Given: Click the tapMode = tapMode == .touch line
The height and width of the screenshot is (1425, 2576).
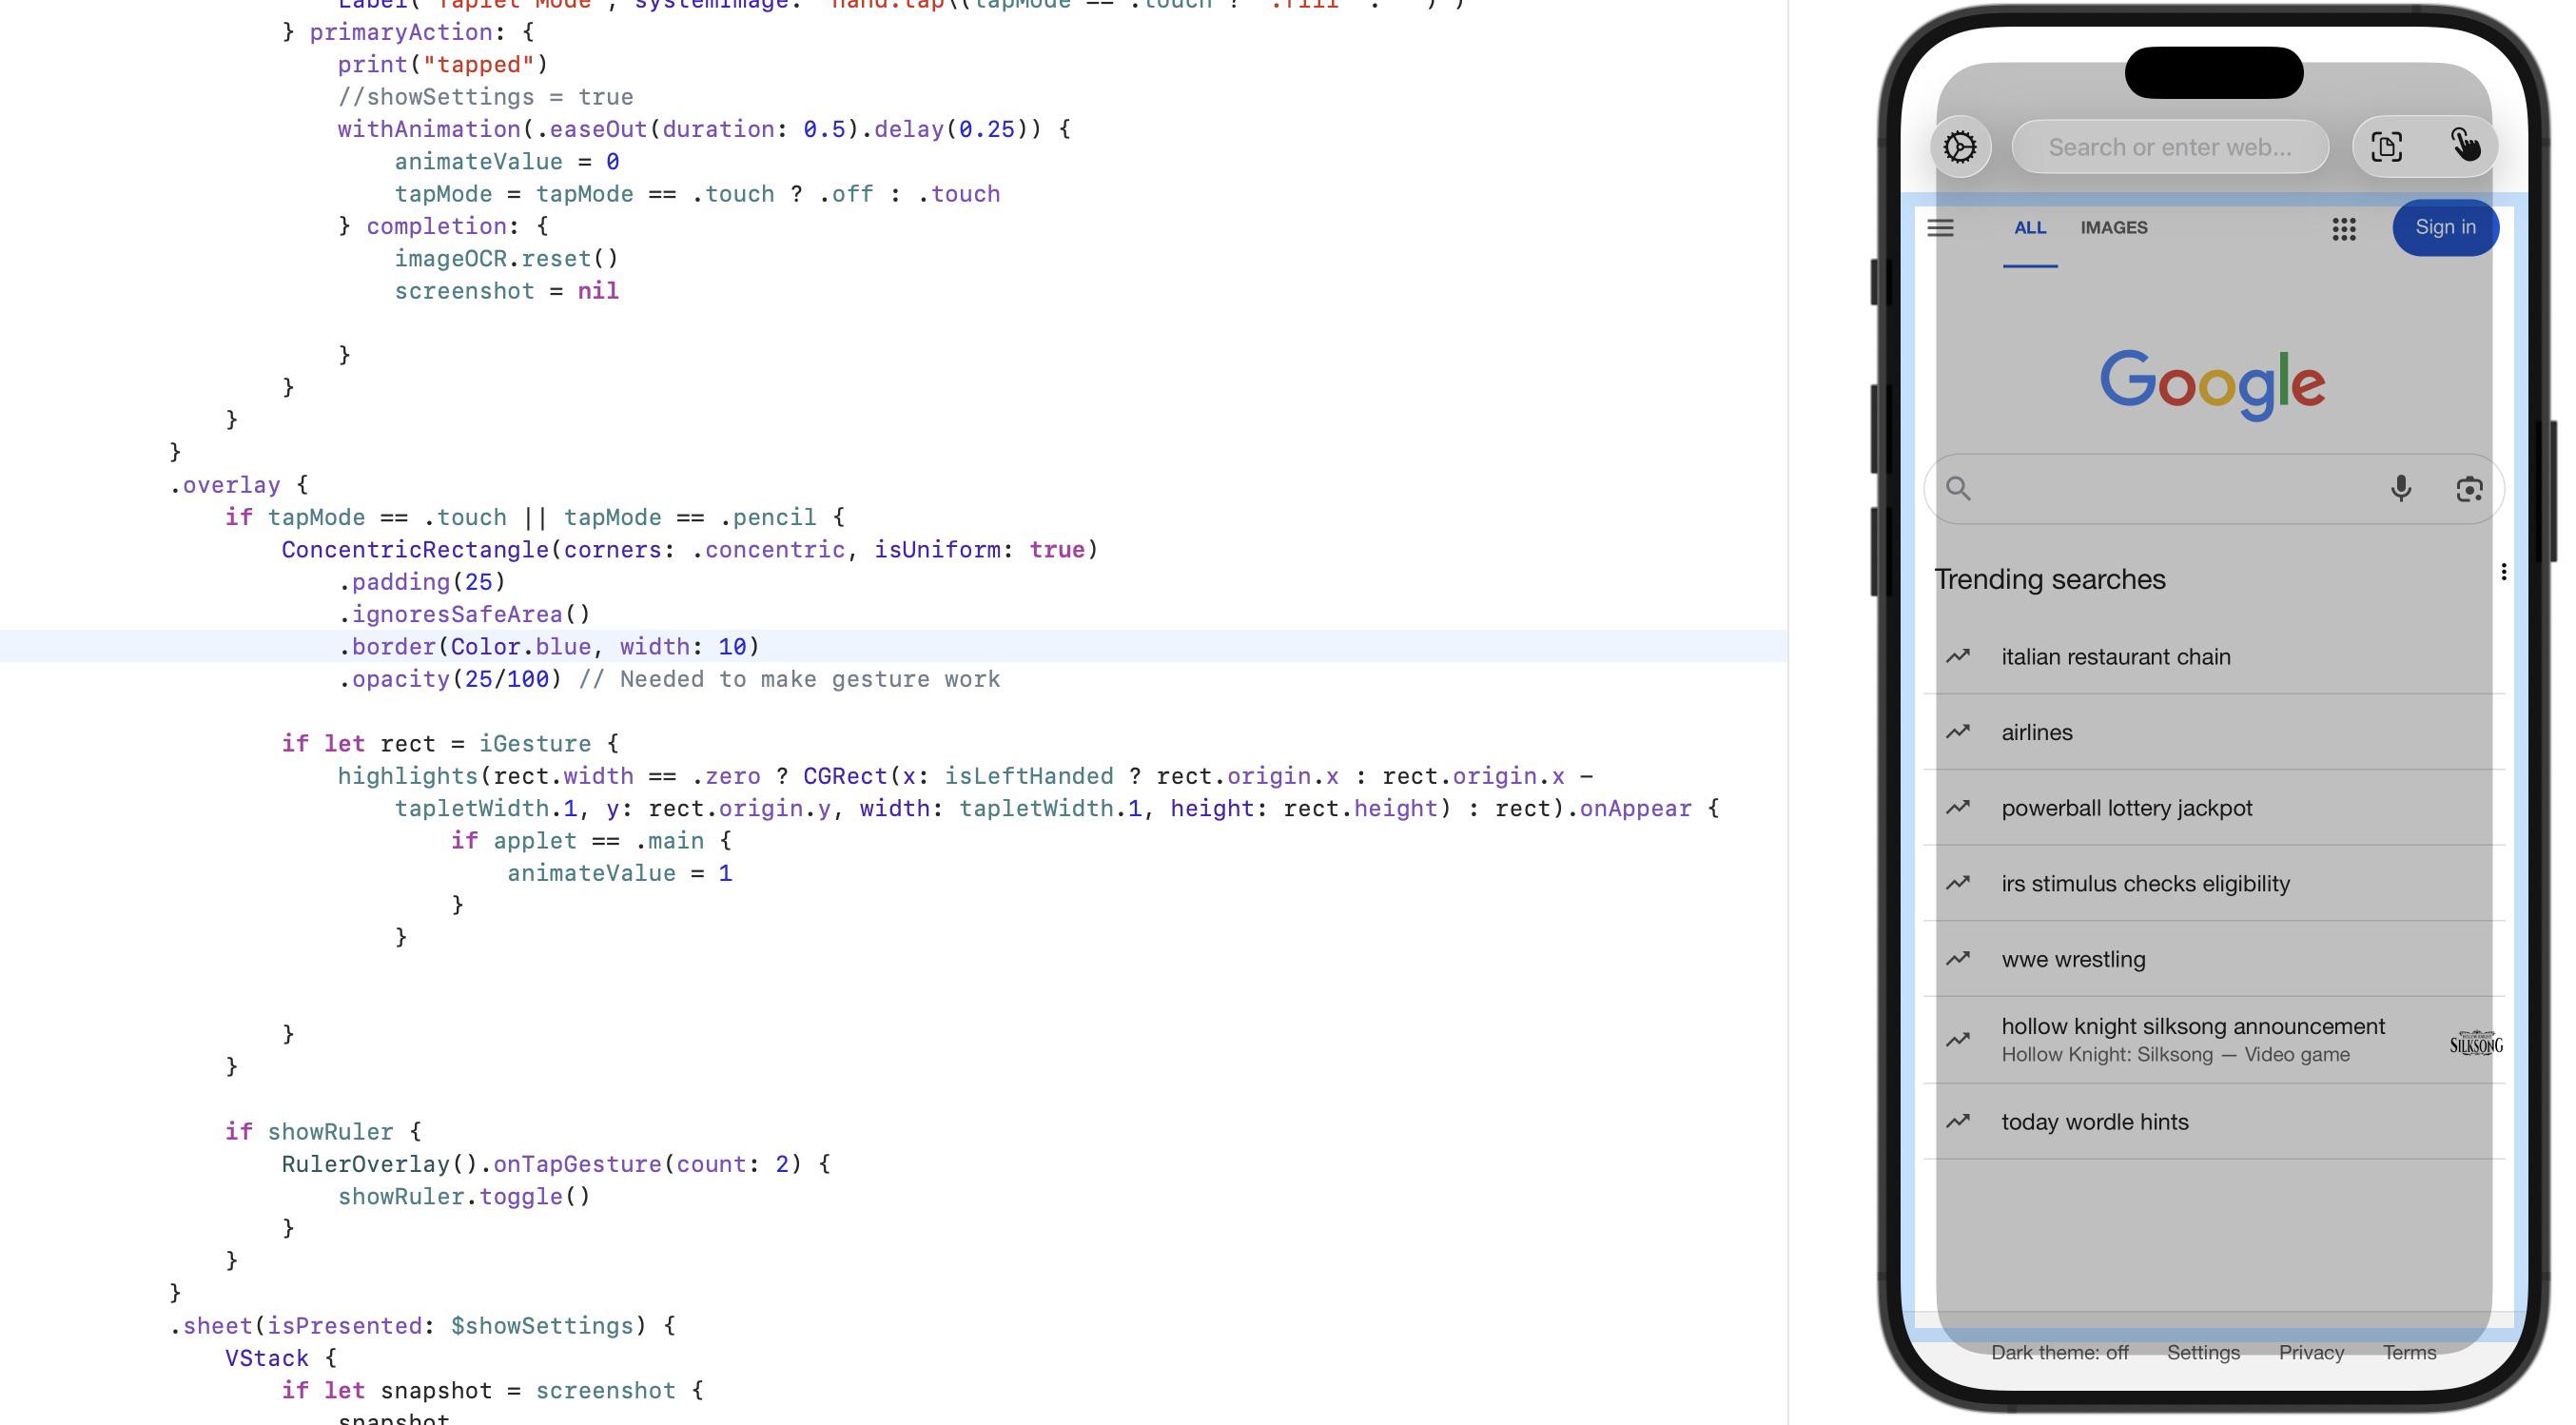Looking at the screenshot, I should (697, 194).
